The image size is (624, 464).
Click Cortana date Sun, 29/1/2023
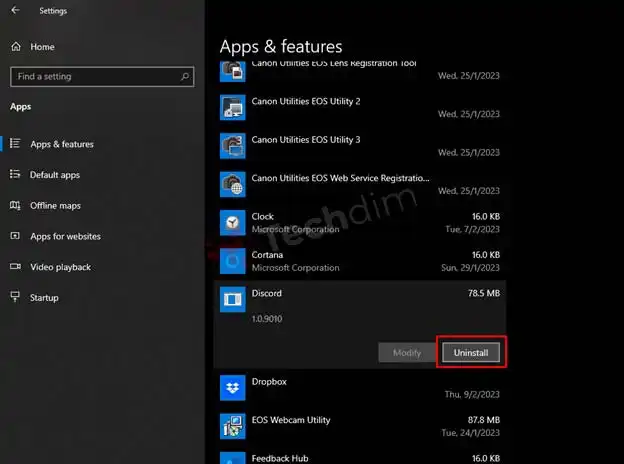point(470,268)
